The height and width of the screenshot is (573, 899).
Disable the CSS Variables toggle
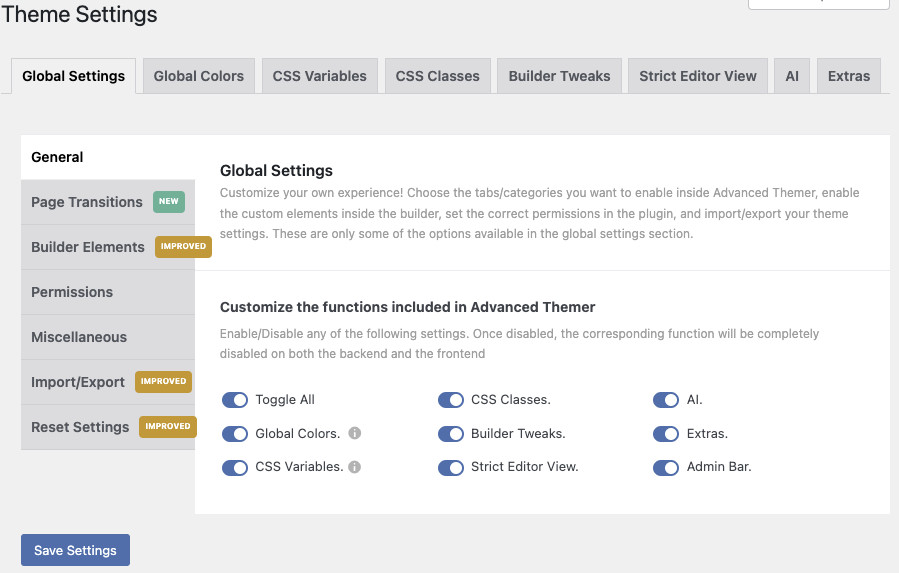pyautogui.click(x=235, y=467)
